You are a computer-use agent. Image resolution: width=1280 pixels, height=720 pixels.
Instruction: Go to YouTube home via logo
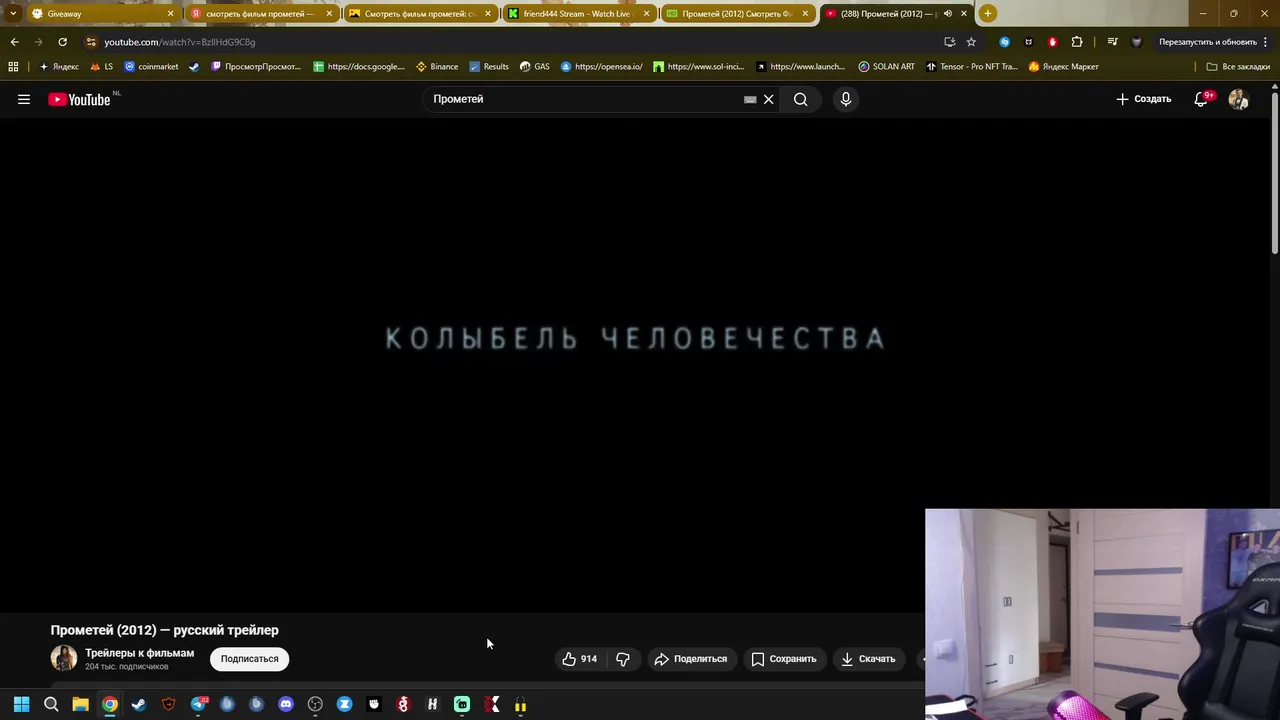pyautogui.click(x=79, y=99)
